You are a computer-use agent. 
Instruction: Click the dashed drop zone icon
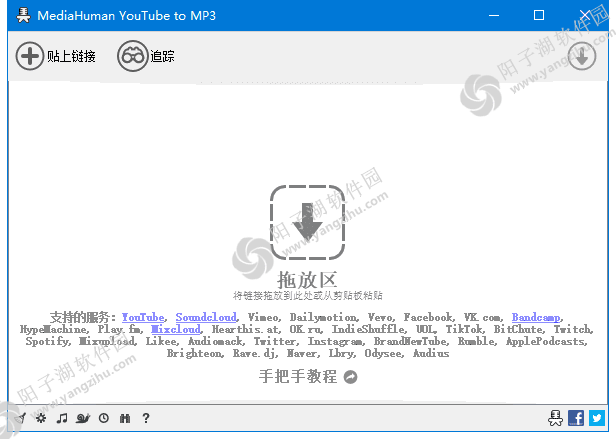pos(307,222)
